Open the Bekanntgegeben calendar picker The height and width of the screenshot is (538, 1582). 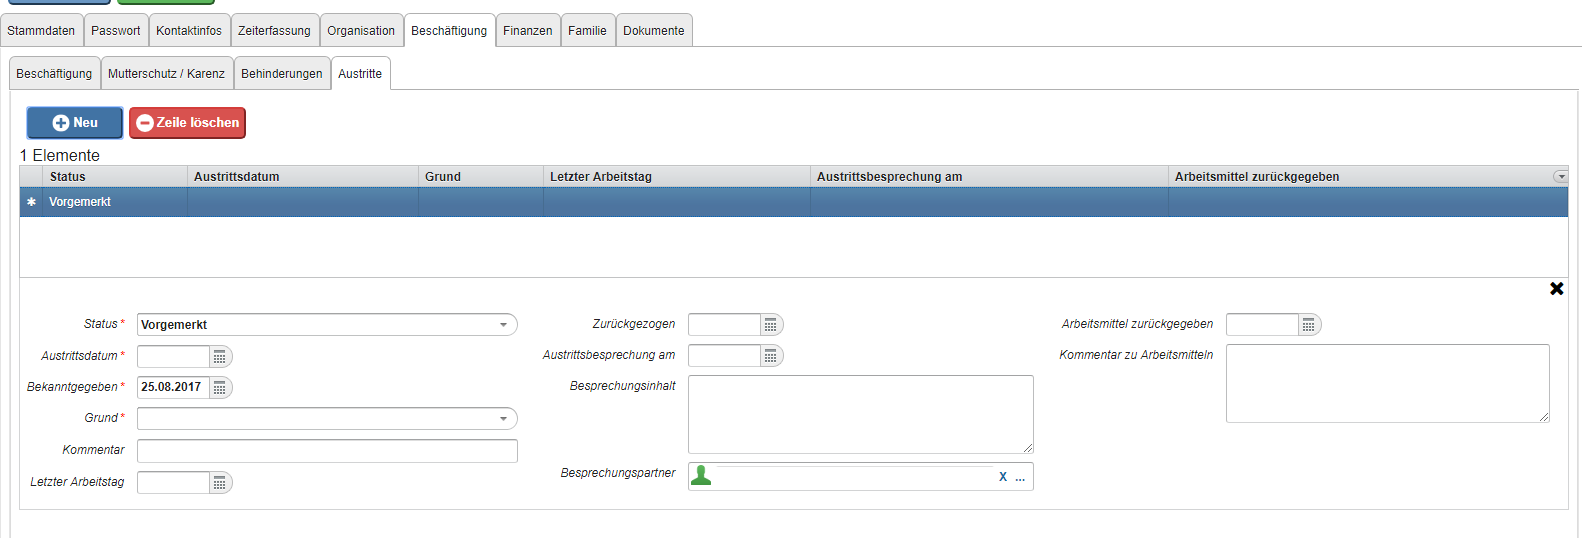(x=220, y=388)
